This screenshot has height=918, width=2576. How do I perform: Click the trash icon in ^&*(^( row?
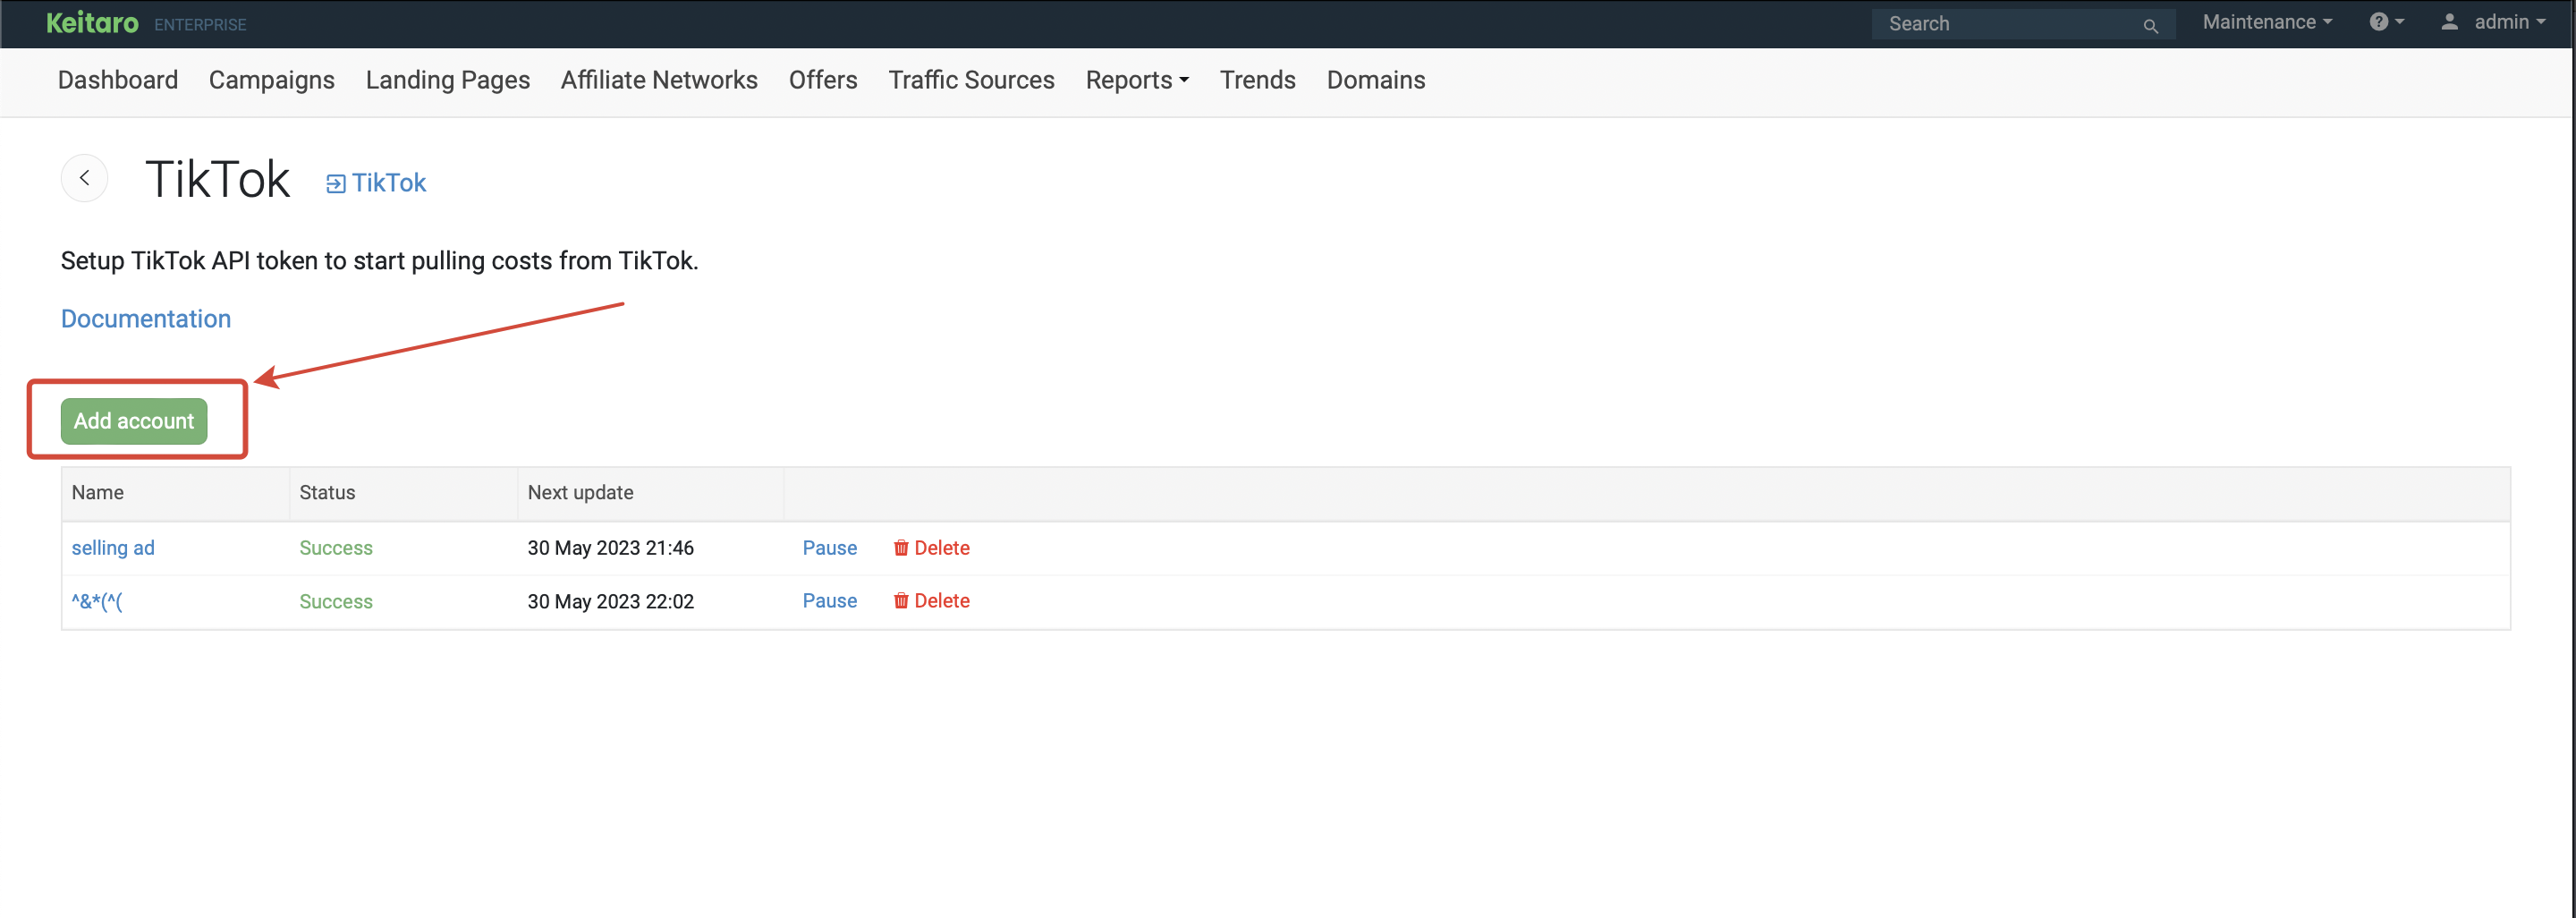click(901, 600)
